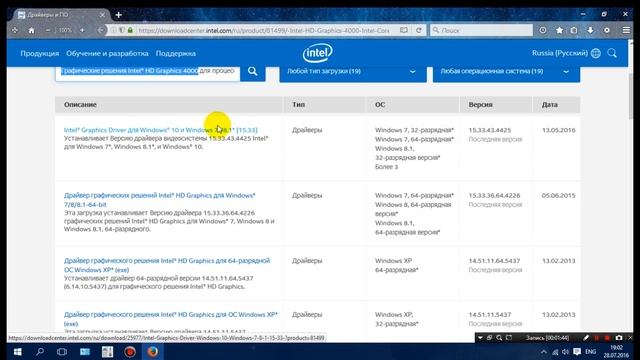Open the volume control in system tray
This screenshot has width=640, height=360.
565,352
